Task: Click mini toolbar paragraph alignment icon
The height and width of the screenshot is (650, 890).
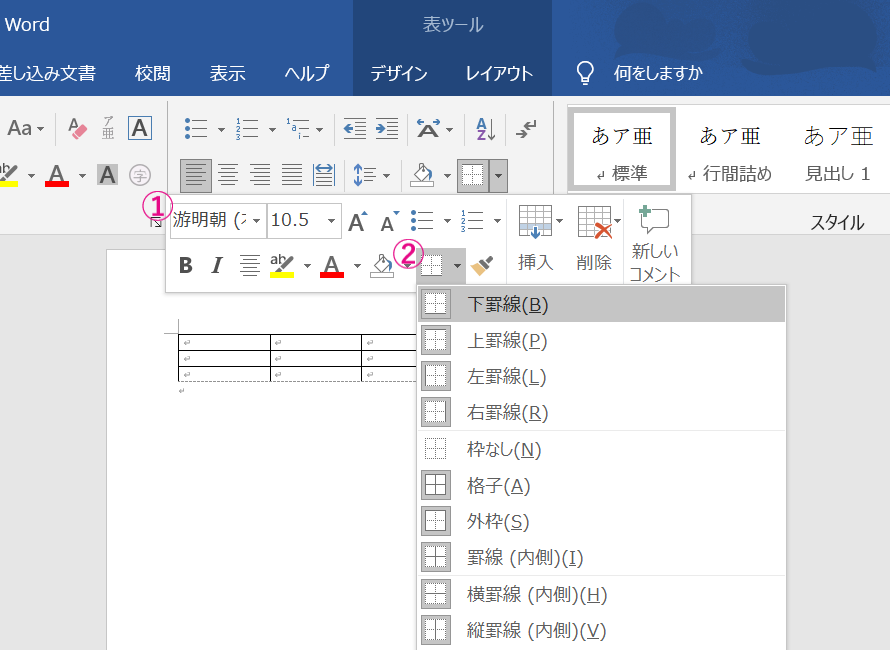Action: click(249, 265)
